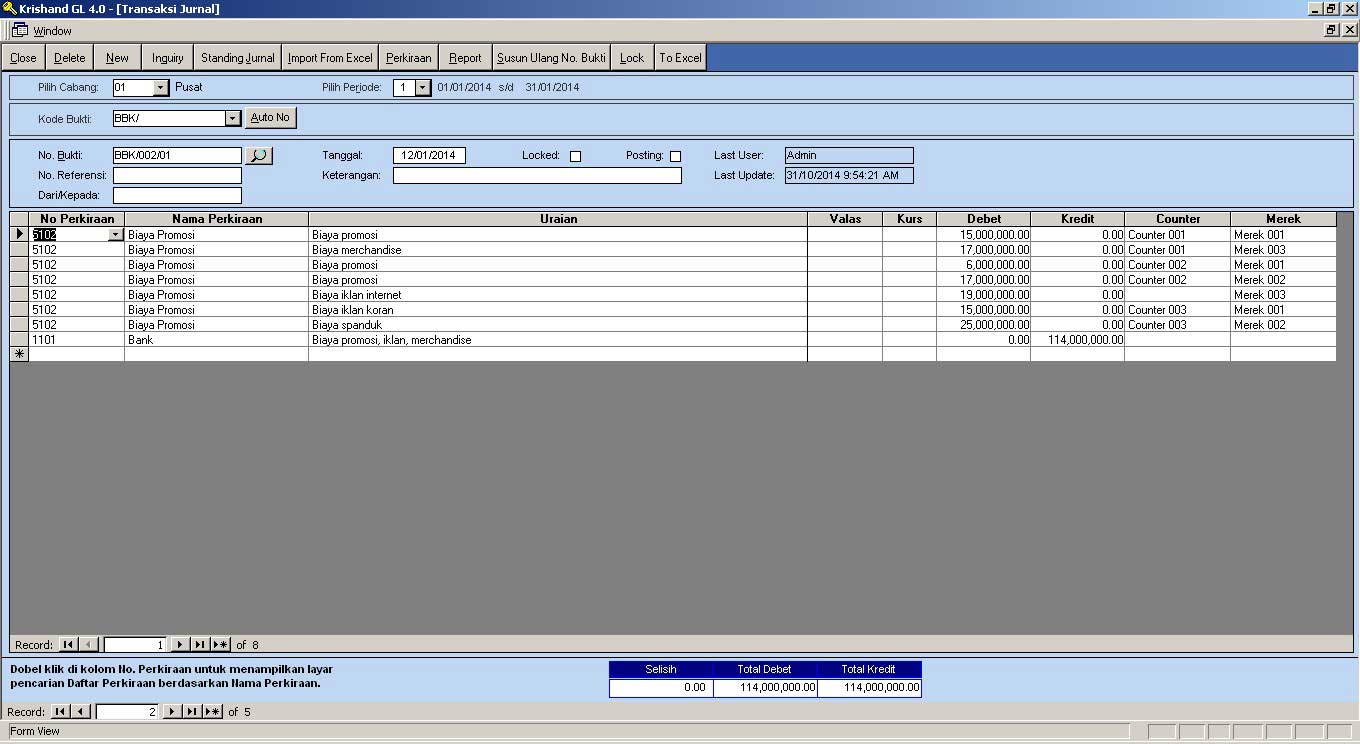Open the Window menu
The width and height of the screenshot is (1360, 744).
(52, 31)
